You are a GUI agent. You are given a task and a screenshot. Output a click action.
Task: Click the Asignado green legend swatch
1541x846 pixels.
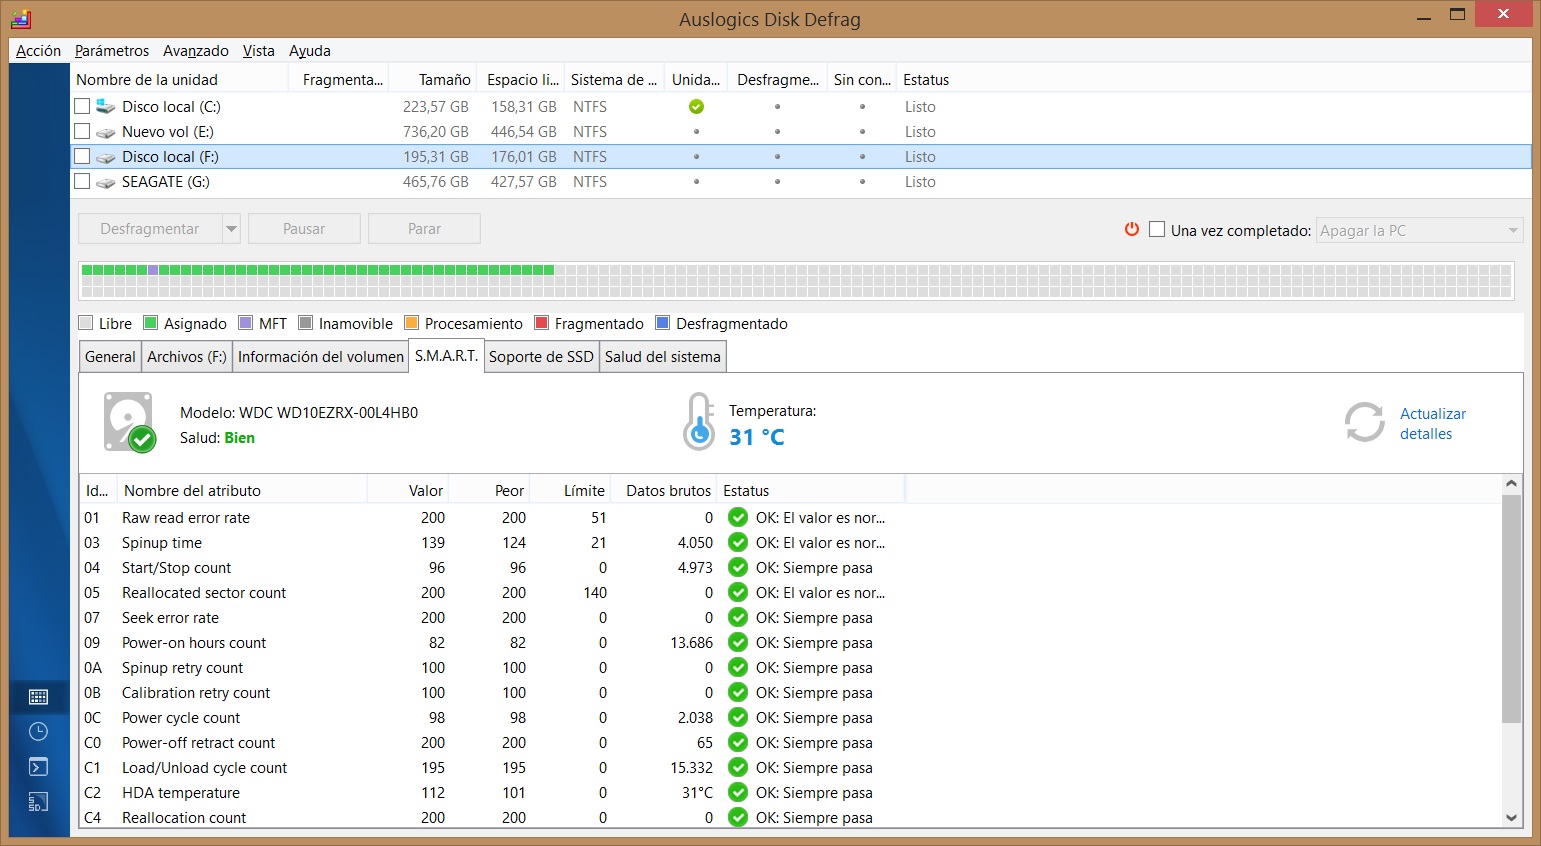[x=151, y=323]
